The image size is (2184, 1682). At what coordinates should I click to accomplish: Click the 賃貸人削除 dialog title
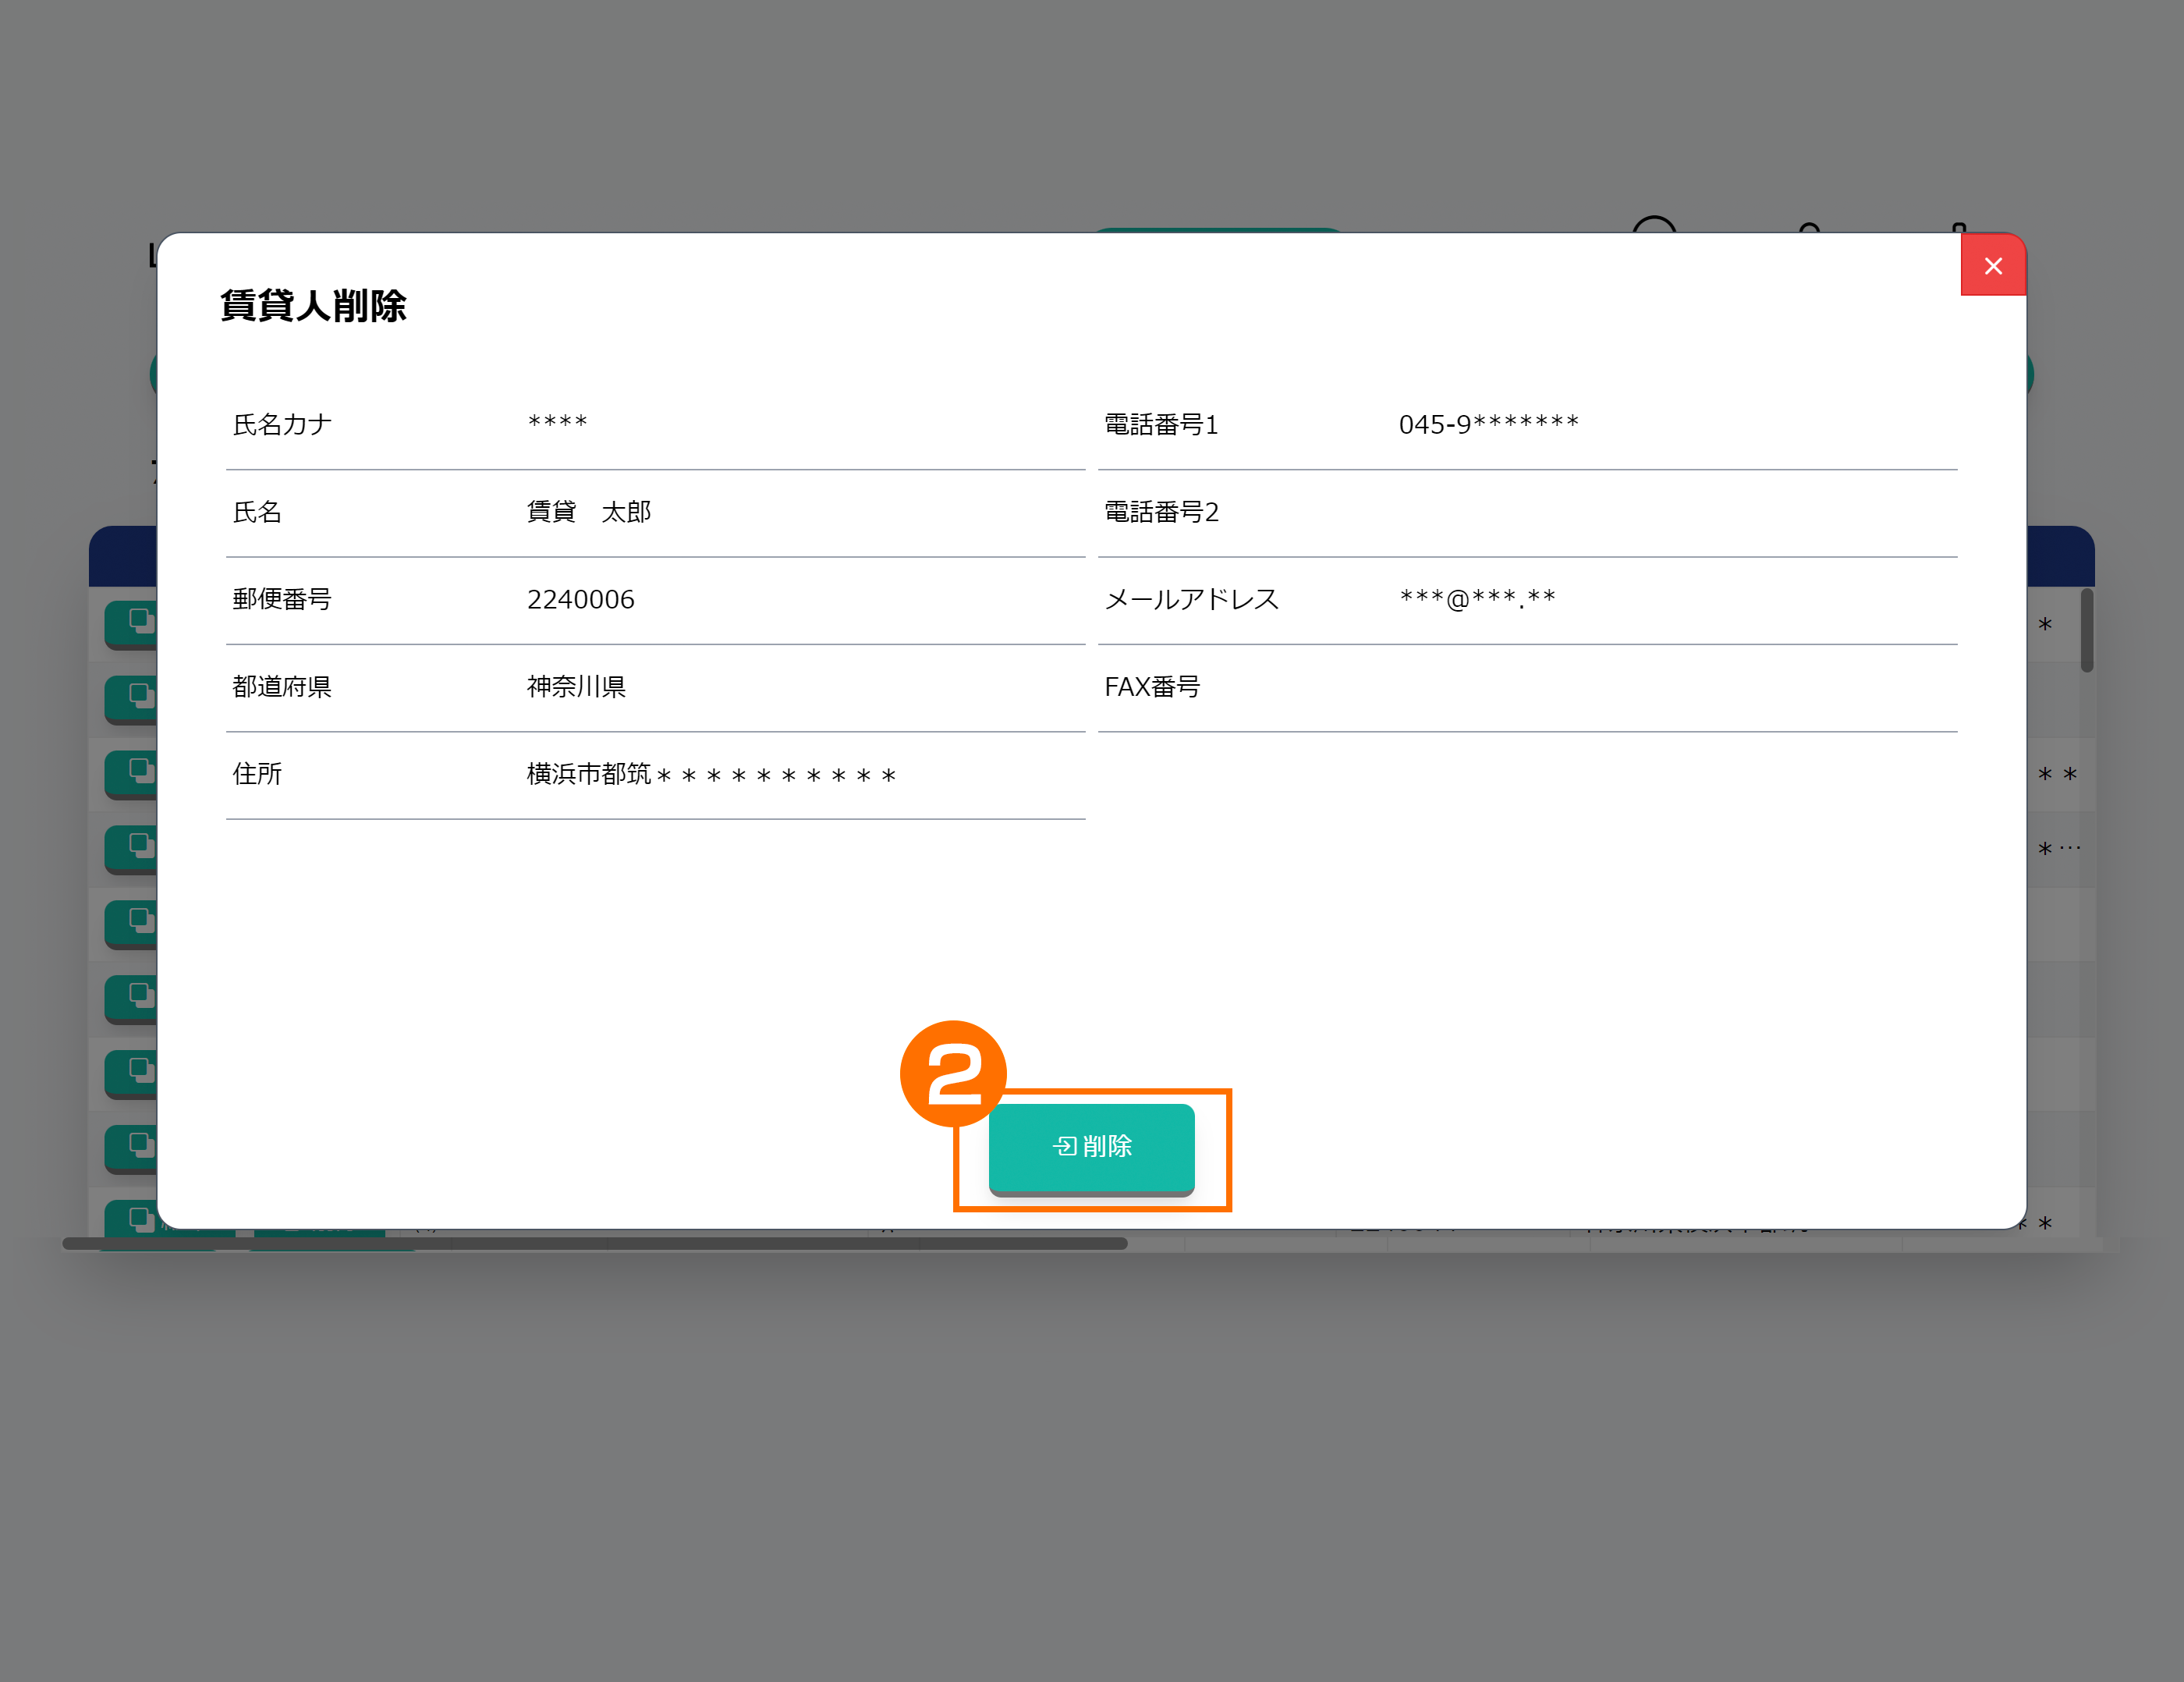click(x=313, y=306)
